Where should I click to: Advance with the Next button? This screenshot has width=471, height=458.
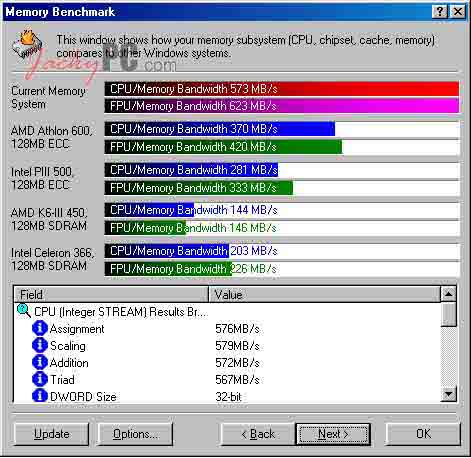tap(333, 434)
